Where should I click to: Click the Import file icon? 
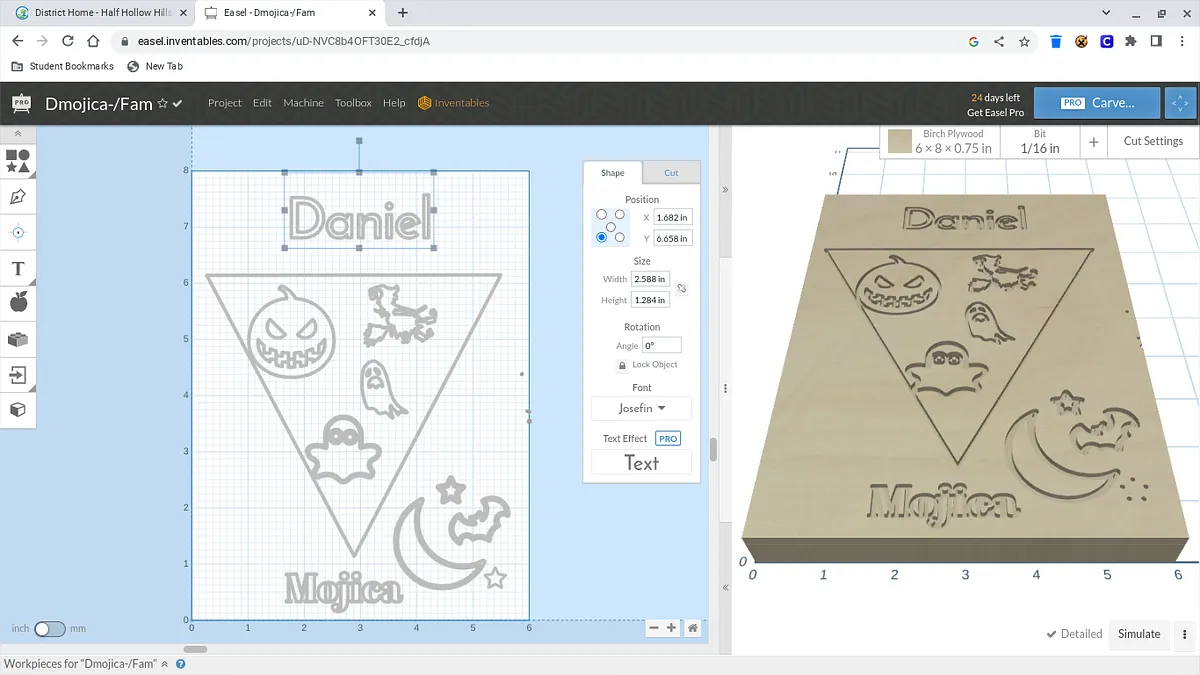coord(18,375)
